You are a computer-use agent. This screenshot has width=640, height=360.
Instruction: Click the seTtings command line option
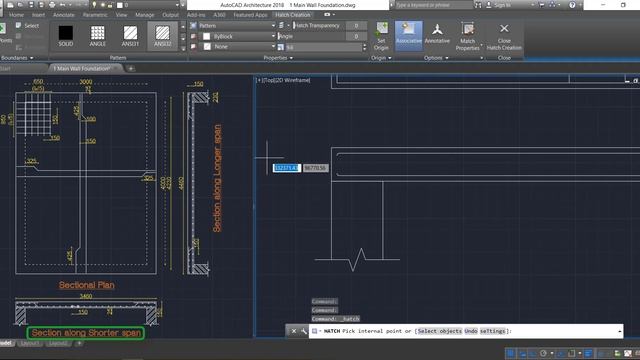(x=493, y=331)
